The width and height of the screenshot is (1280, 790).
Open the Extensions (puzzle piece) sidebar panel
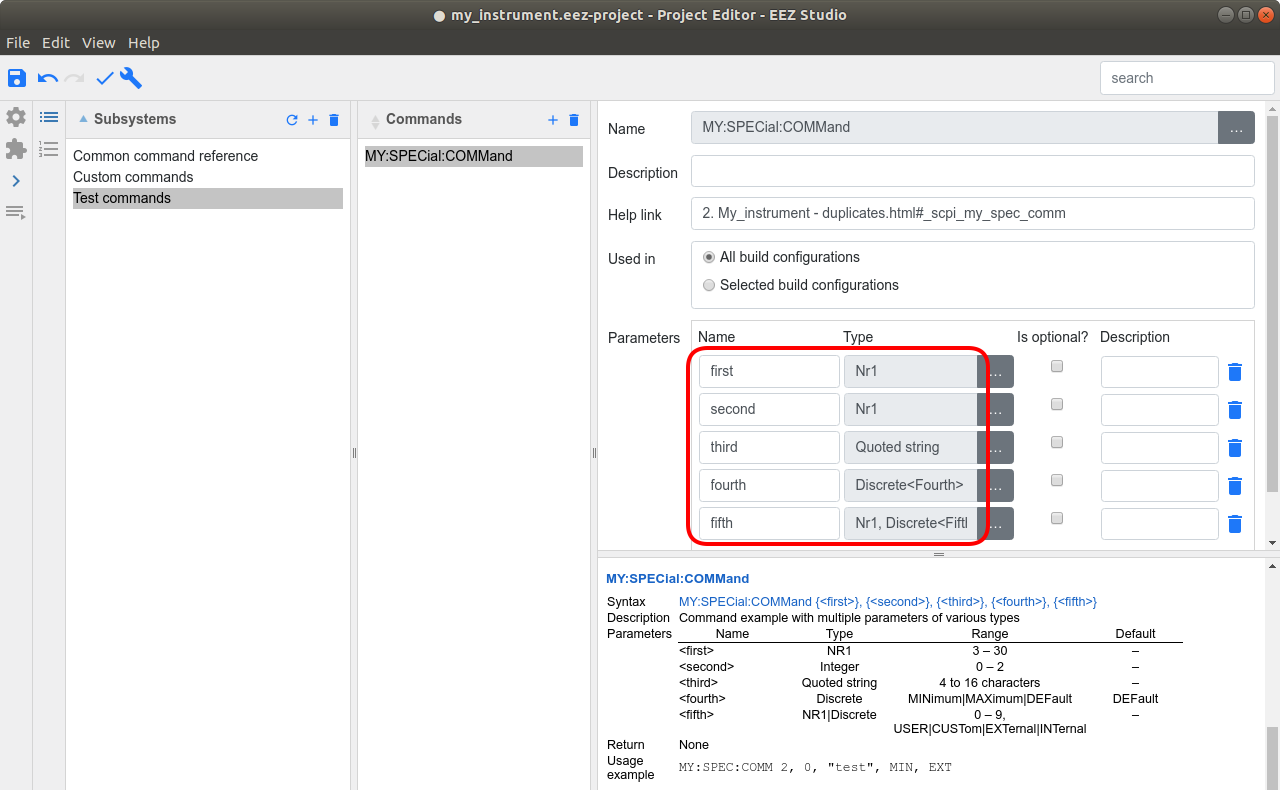(x=15, y=149)
